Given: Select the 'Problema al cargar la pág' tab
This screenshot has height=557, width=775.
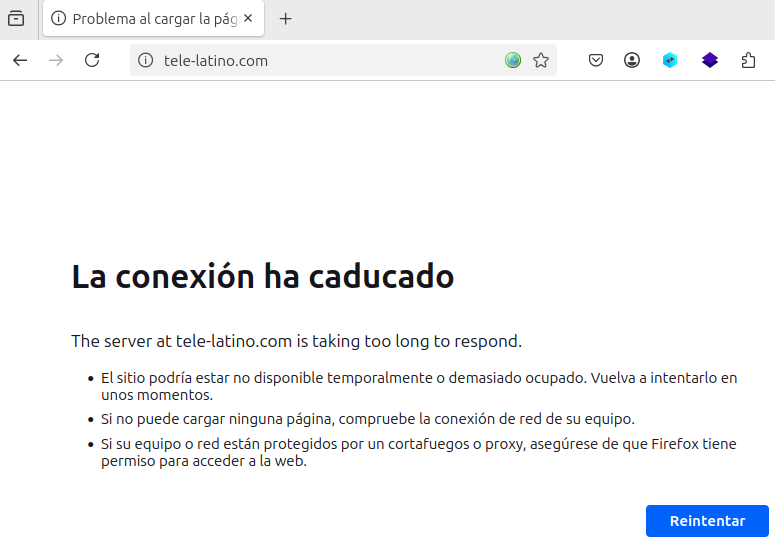Looking at the screenshot, I should point(153,19).
